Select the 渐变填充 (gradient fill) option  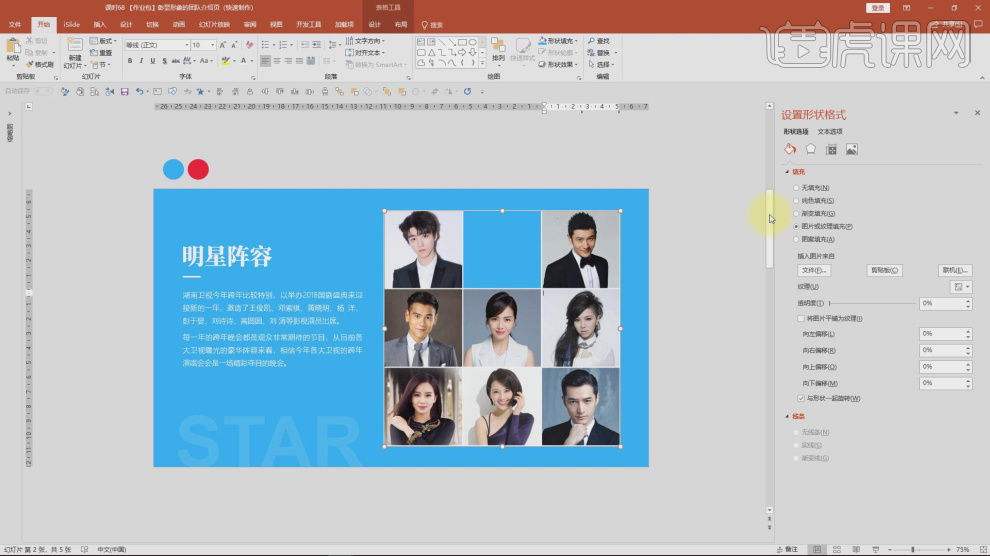[796, 213]
